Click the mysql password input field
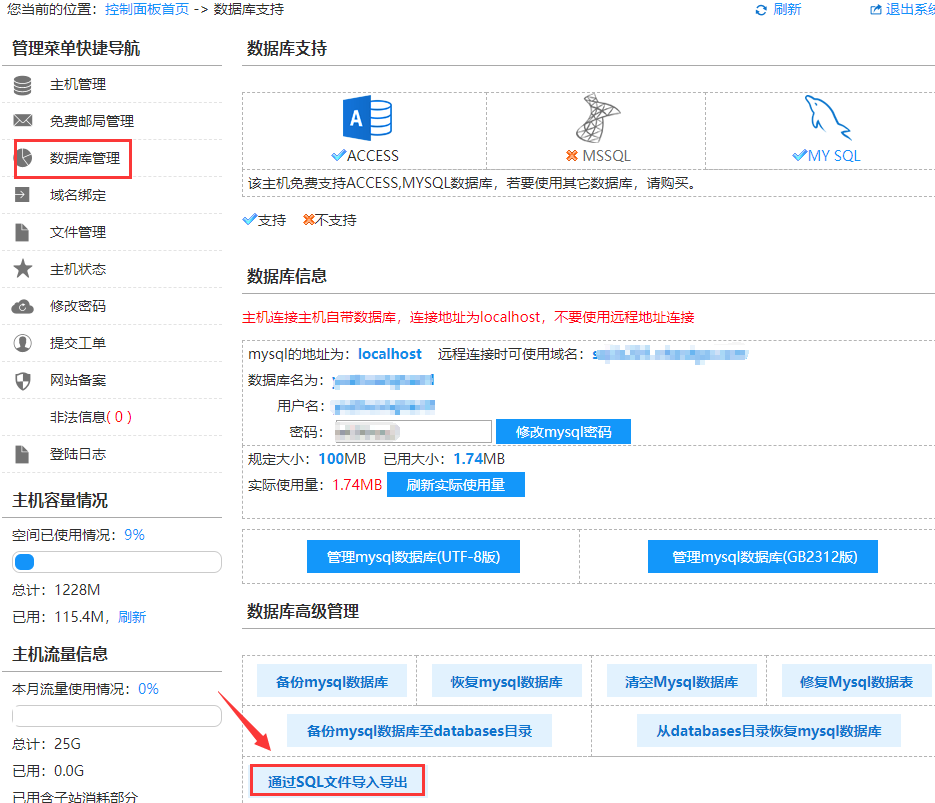Viewport: 935px width, 803px height. point(411,431)
